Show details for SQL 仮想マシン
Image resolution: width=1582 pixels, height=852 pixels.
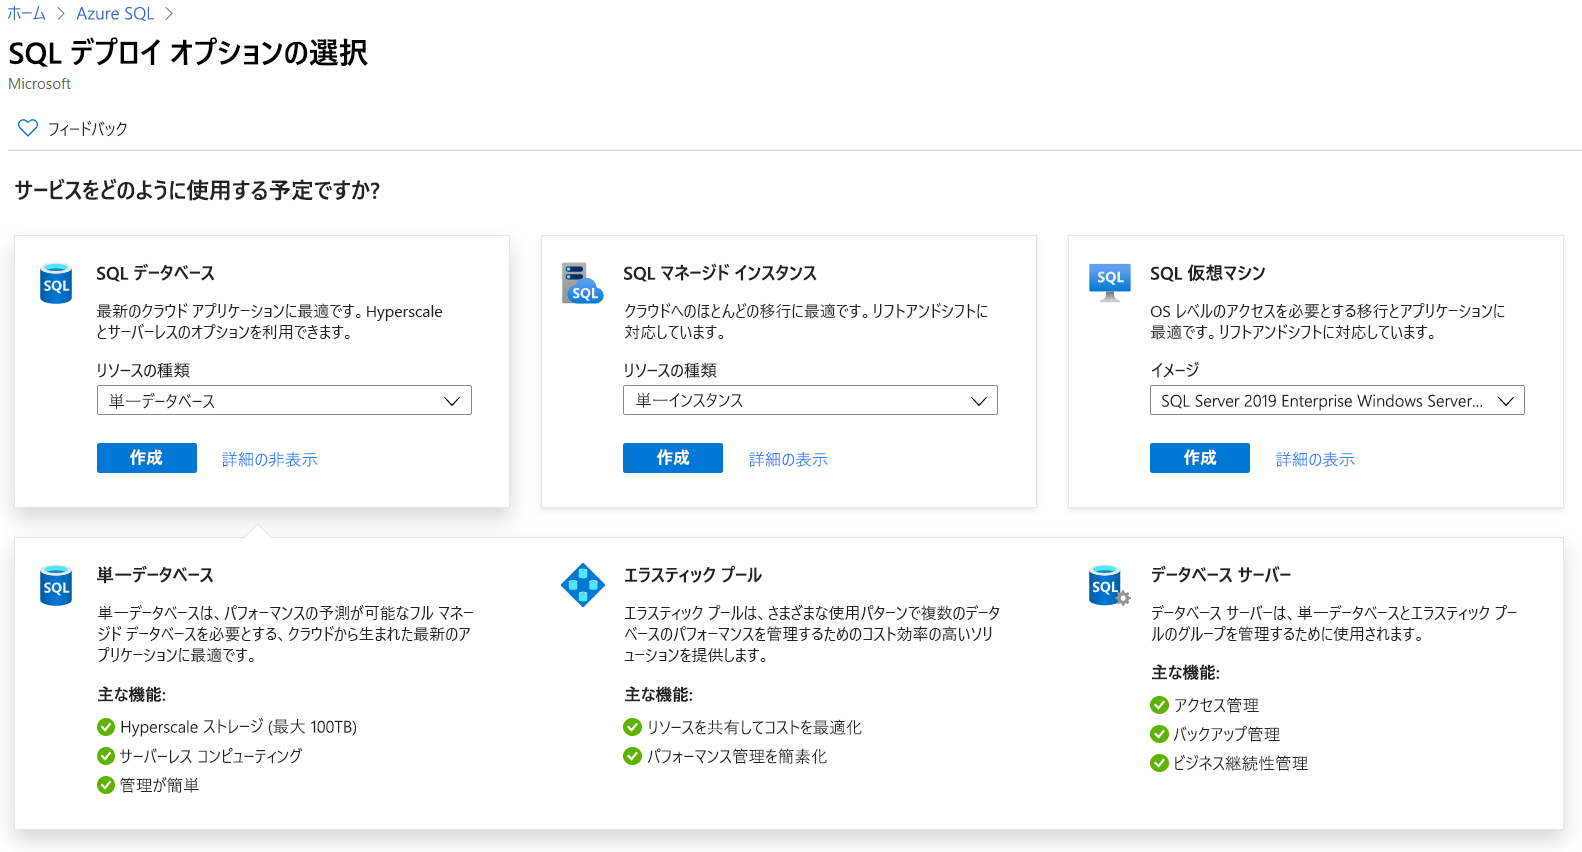point(1315,459)
